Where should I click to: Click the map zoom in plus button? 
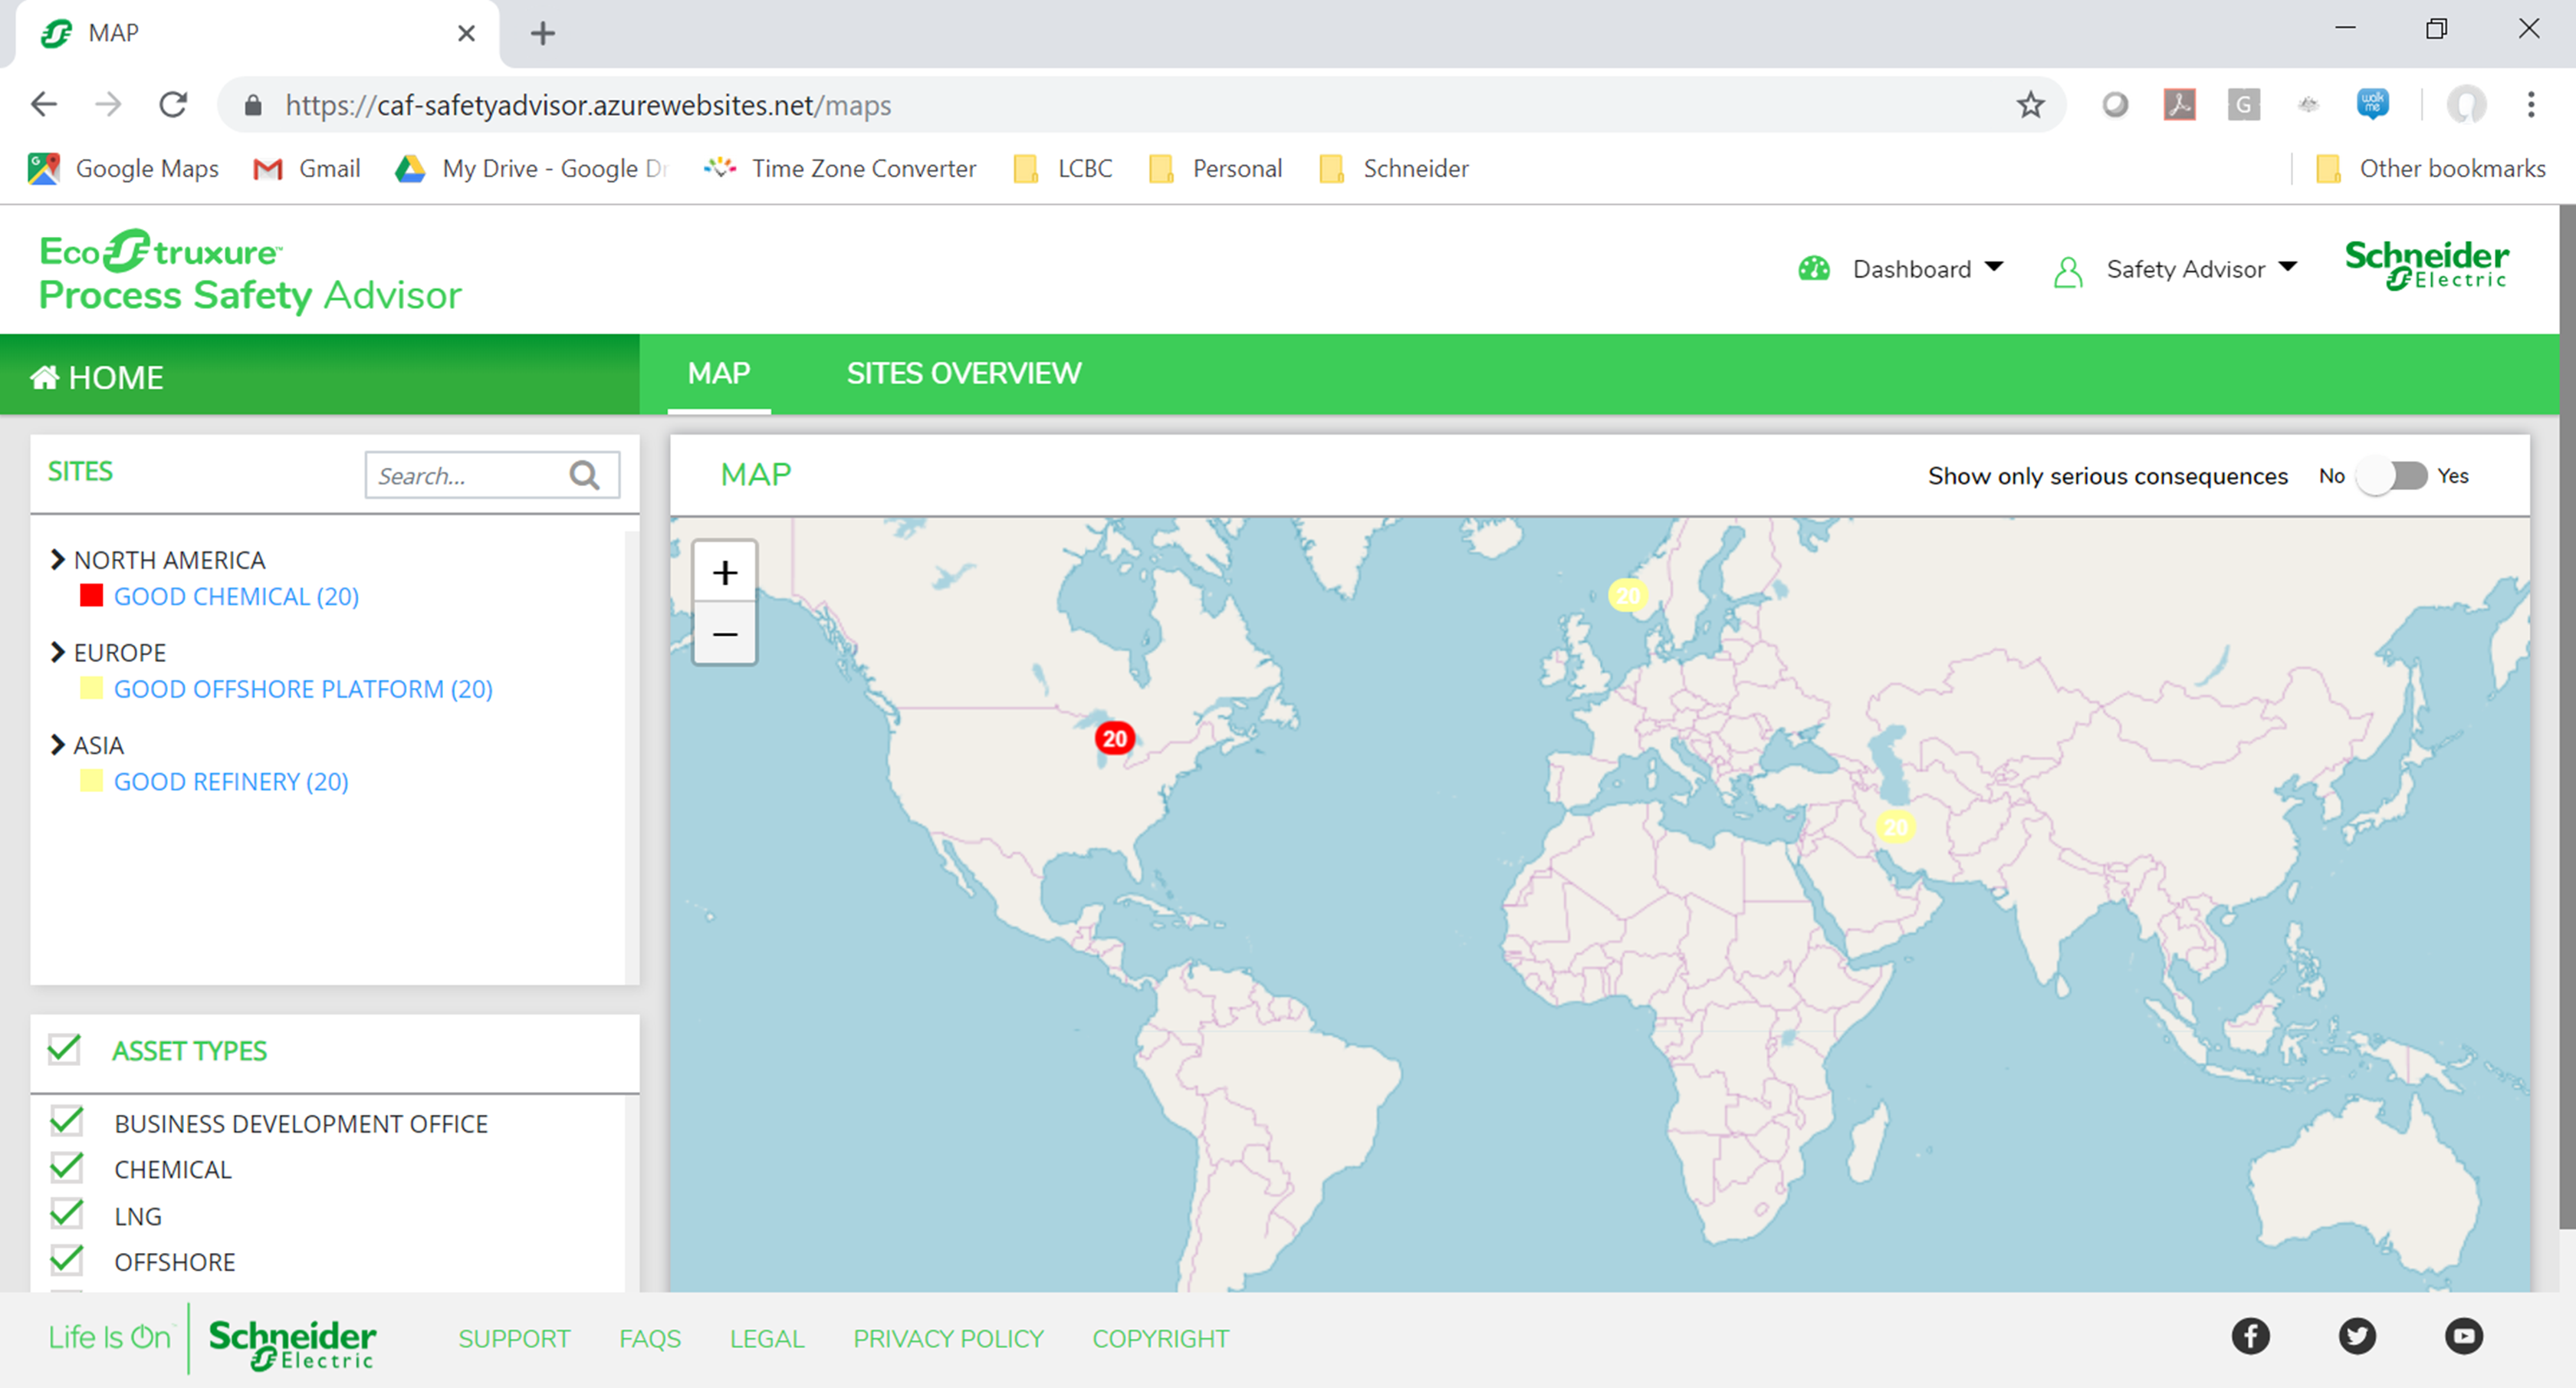pyautogui.click(x=725, y=572)
